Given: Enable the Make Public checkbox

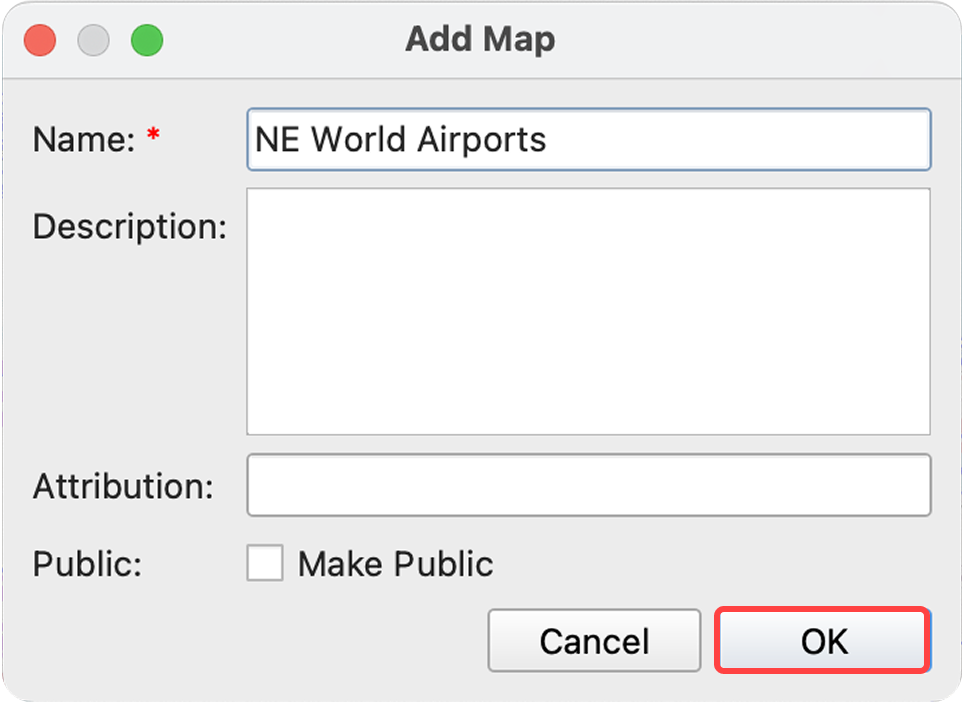Looking at the screenshot, I should click(265, 564).
